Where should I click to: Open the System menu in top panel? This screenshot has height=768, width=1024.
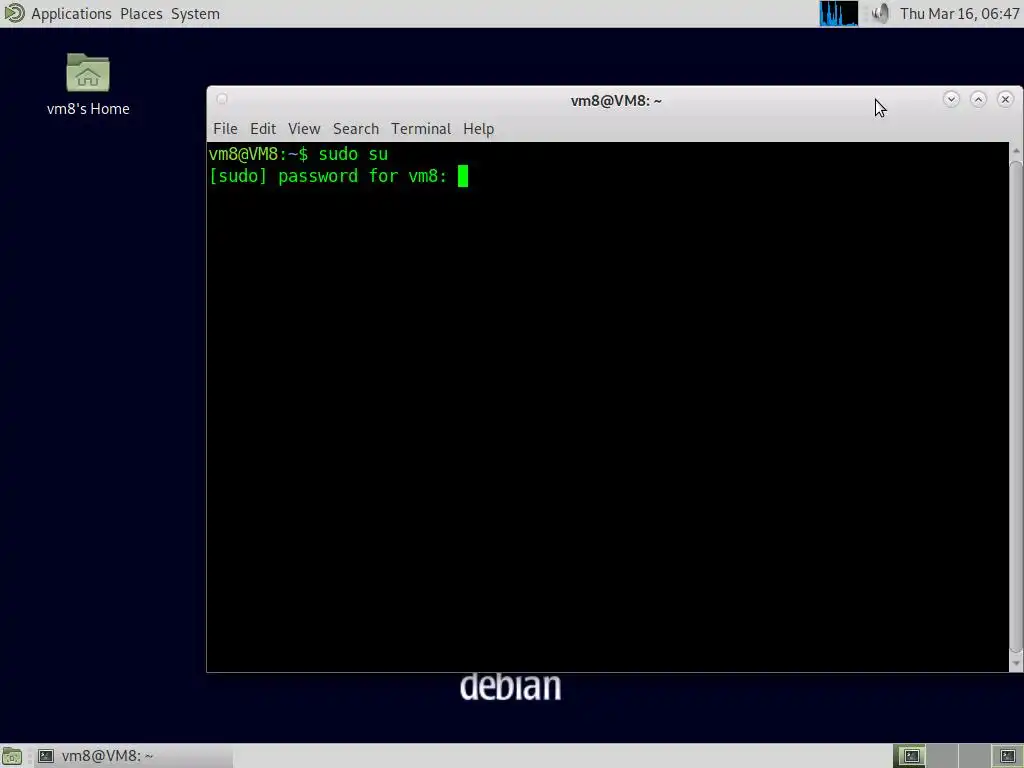195,14
